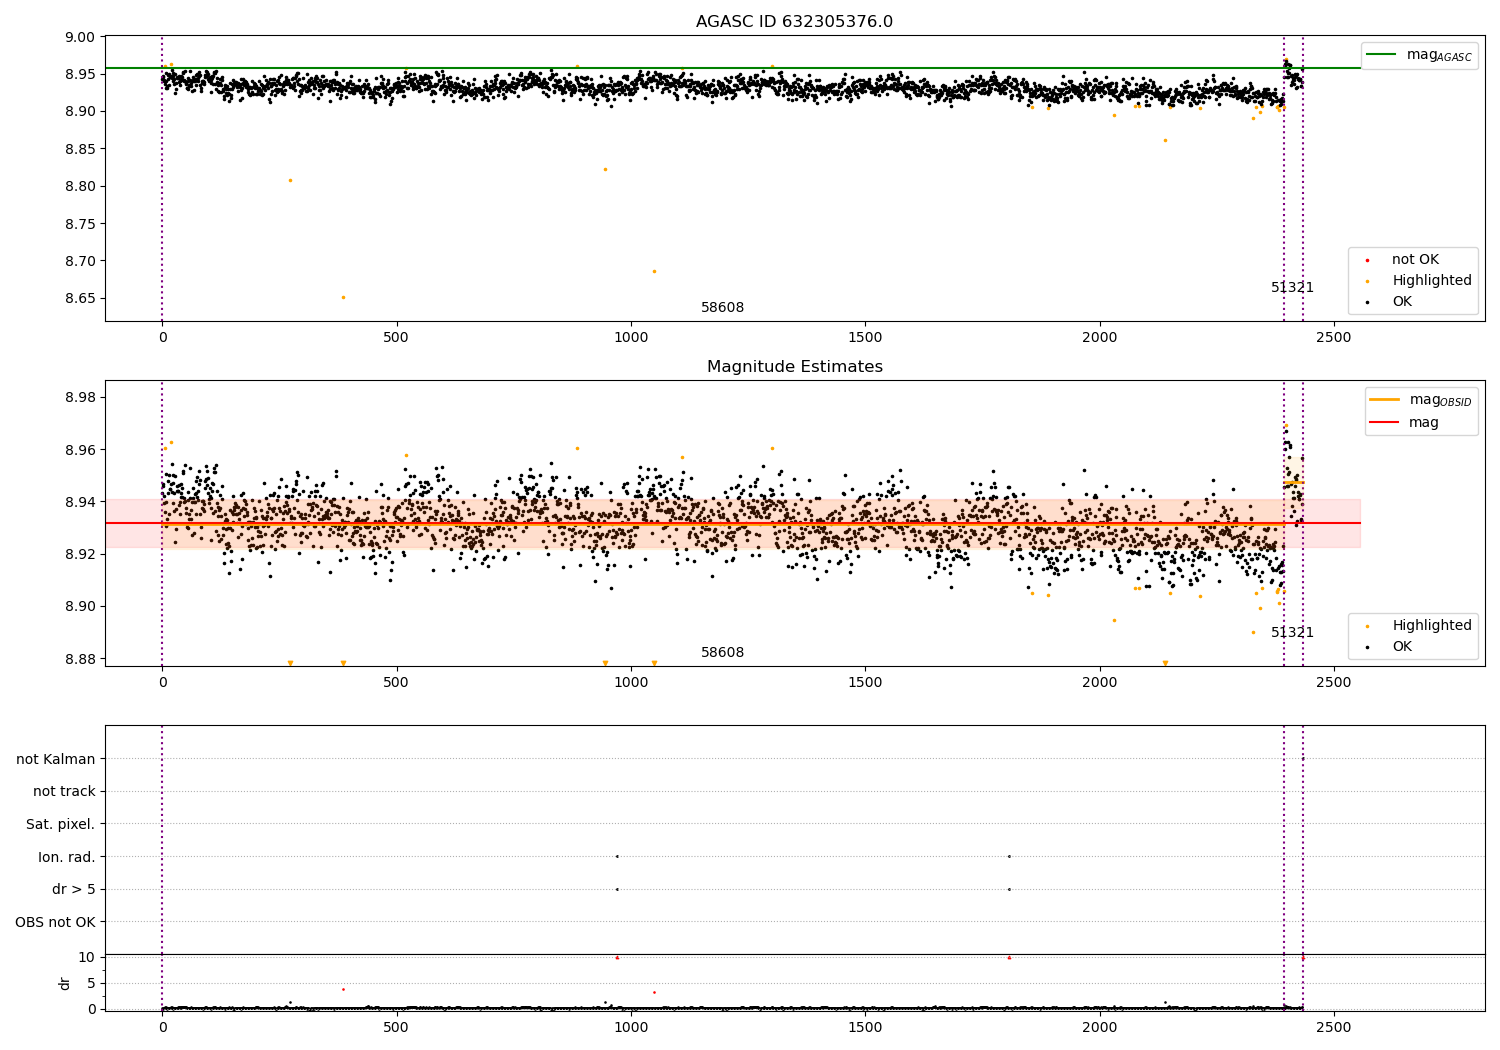The height and width of the screenshot is (1050, 1500).
Task: Click the rotated "dr" y-axis label
Action: [65, 983]
